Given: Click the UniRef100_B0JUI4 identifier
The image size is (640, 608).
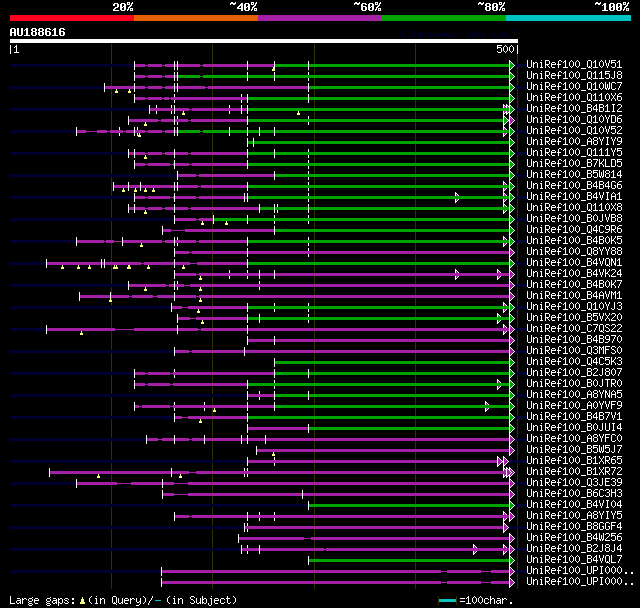Looking at the screenshot, I should [x=574, y=428].
